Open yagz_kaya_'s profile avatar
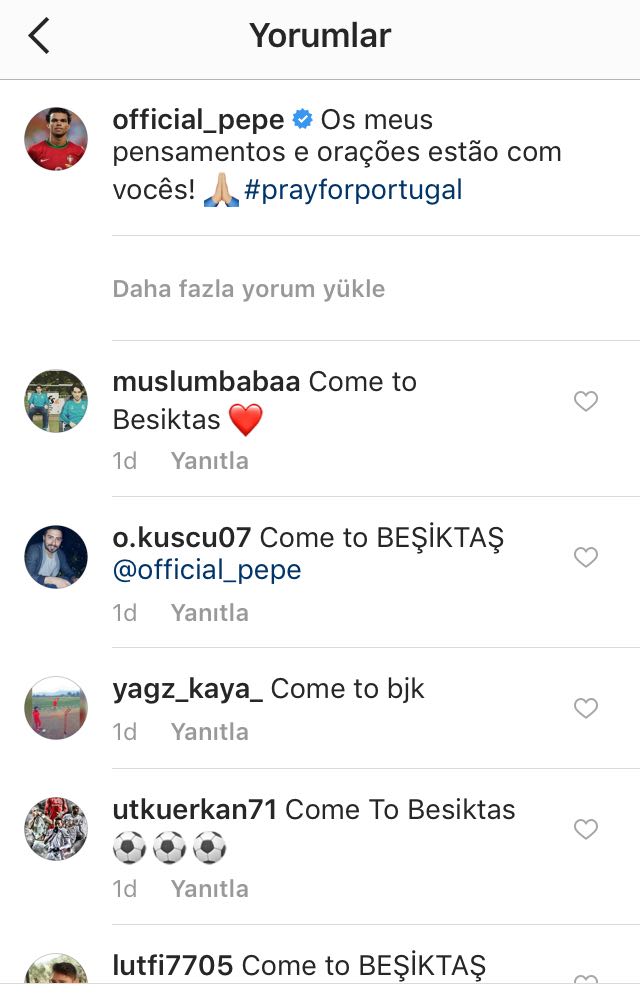 pos(56,708)
